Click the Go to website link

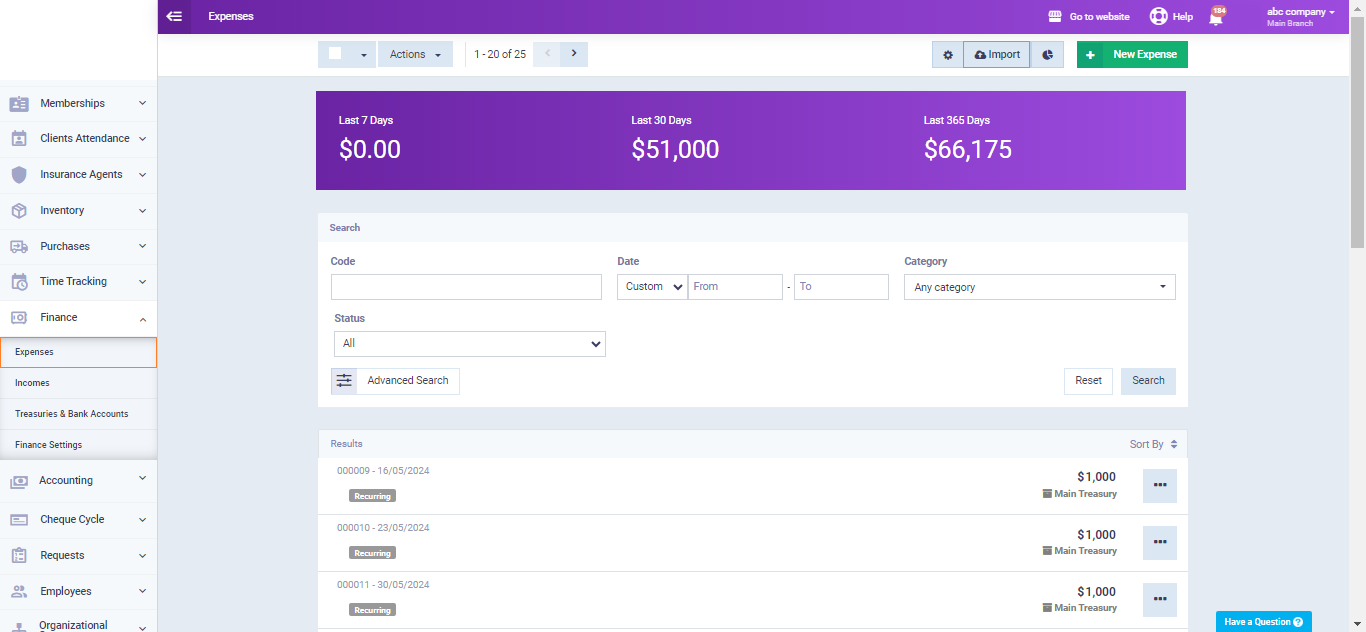point(1099,17)
